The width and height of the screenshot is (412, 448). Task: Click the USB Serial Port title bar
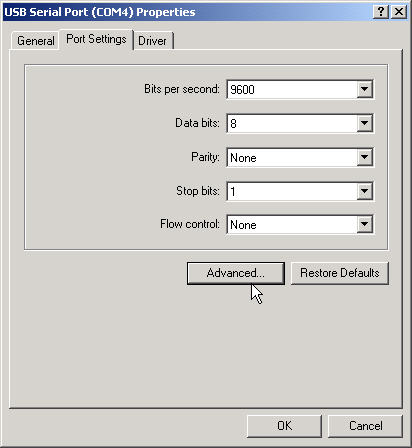[x=187, y=12]
